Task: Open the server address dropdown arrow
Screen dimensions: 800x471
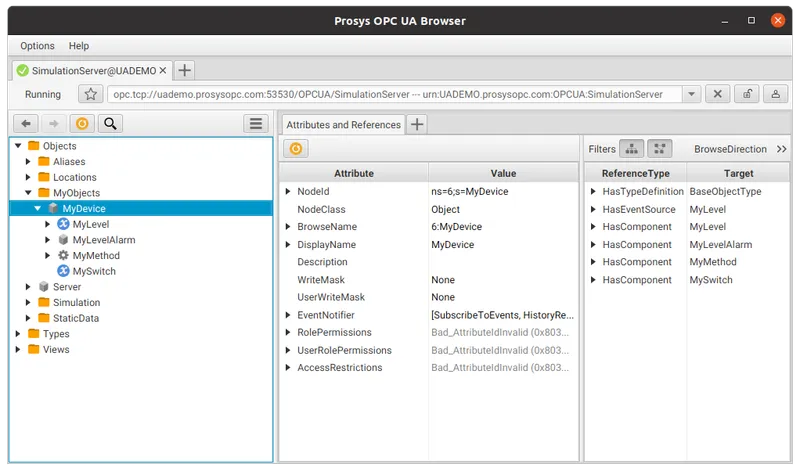Action: (691, 94)
